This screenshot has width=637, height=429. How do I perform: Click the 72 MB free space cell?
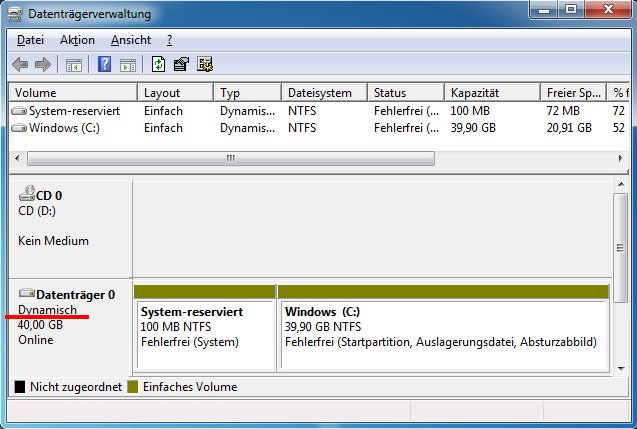coord(563,111)
